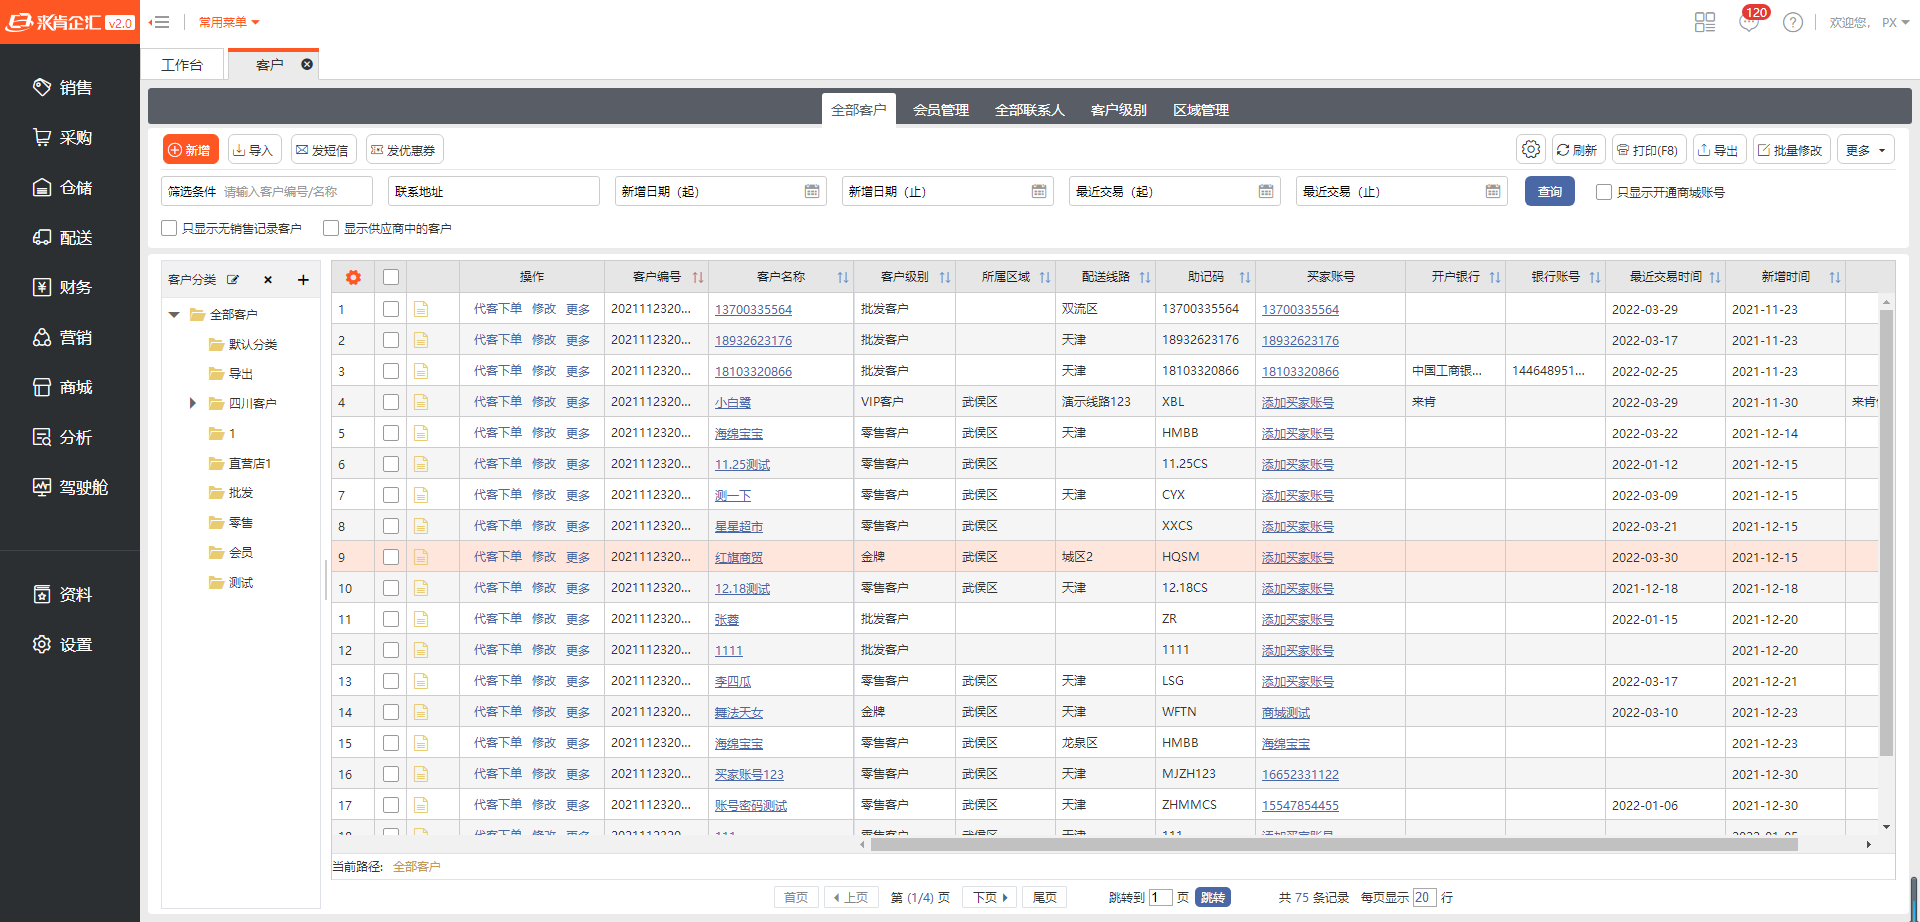Open the apps grid icon in header
Screen dimensions: 1920x922
point(1705,23)
